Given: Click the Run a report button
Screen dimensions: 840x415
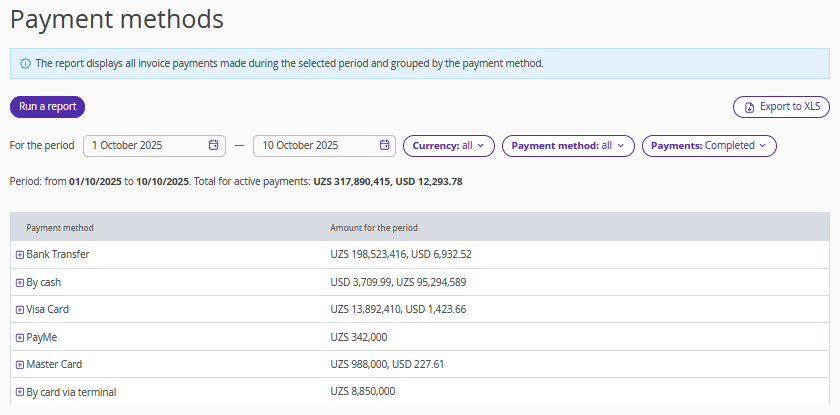Looking at the screenshot, I should click(x=47, y=107).
